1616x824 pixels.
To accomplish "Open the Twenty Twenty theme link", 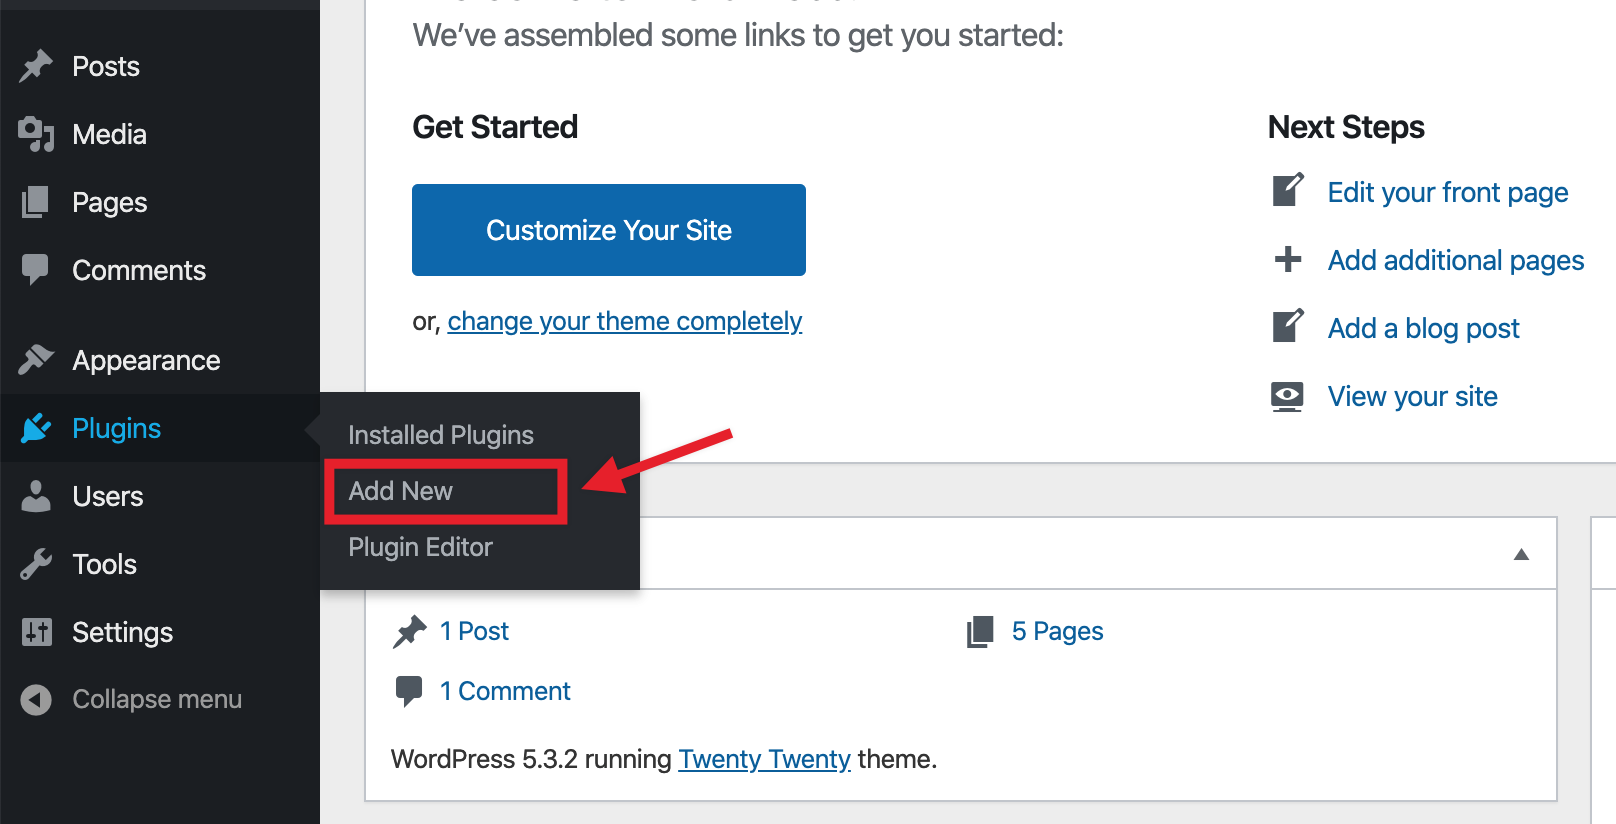I will (x=764, y=759).
